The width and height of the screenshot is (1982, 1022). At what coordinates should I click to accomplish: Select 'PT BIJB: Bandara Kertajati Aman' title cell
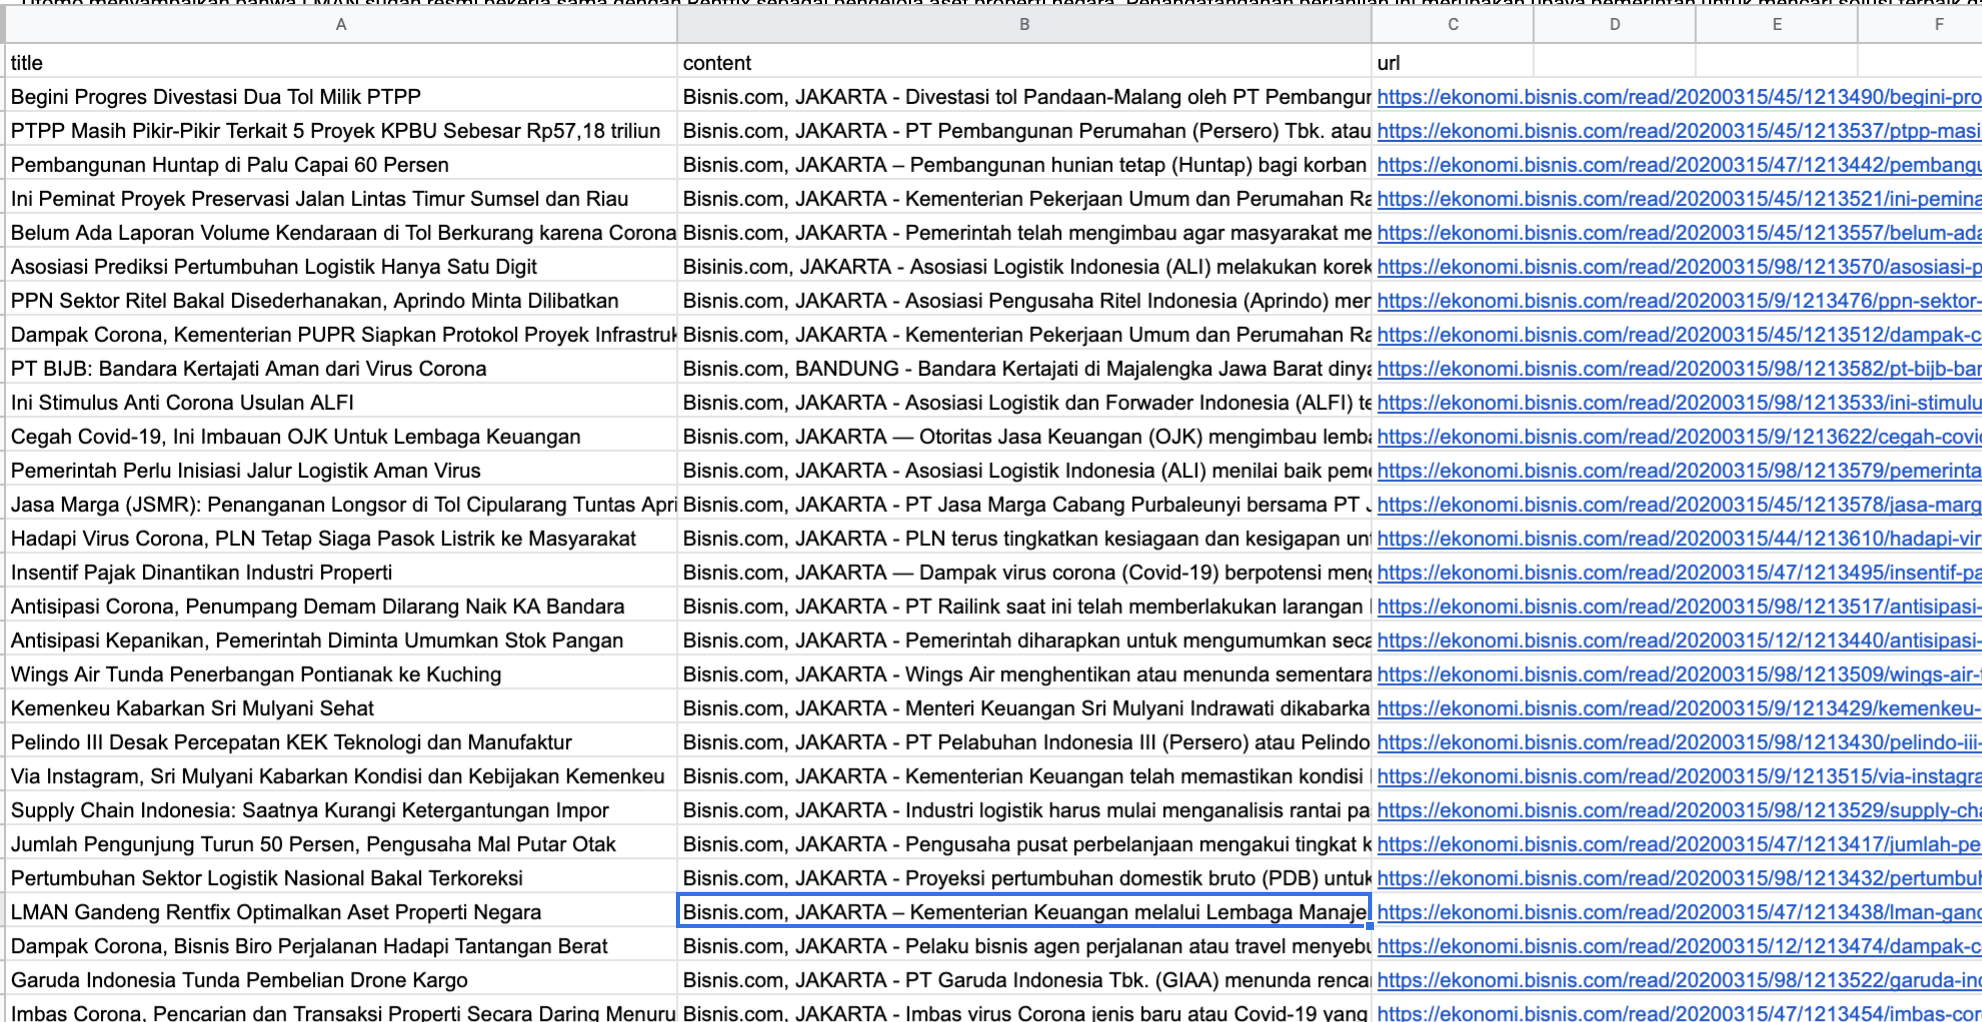[x=341, y=369]
